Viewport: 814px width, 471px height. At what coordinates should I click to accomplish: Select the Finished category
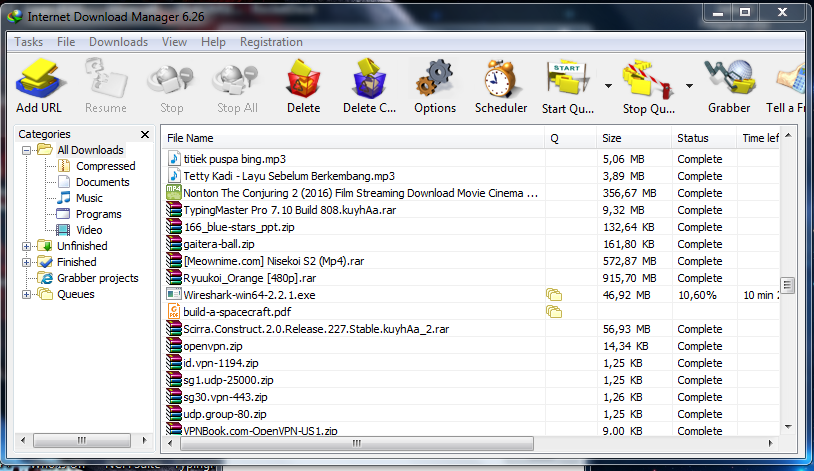click(x=77, y=262)
